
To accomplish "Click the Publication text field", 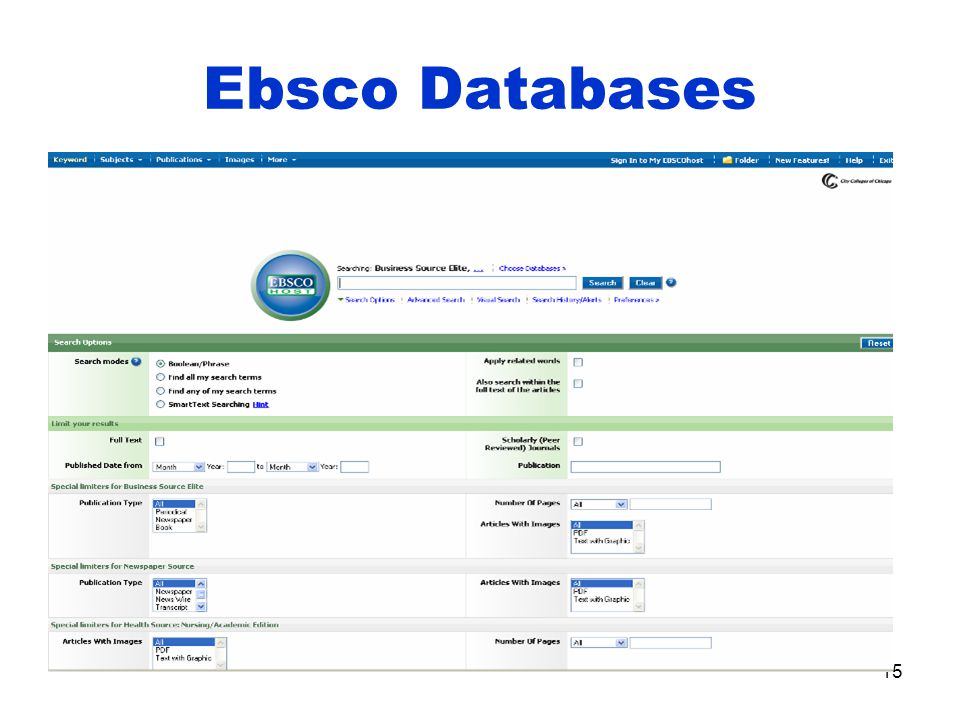I will click(x=645, y=467).
